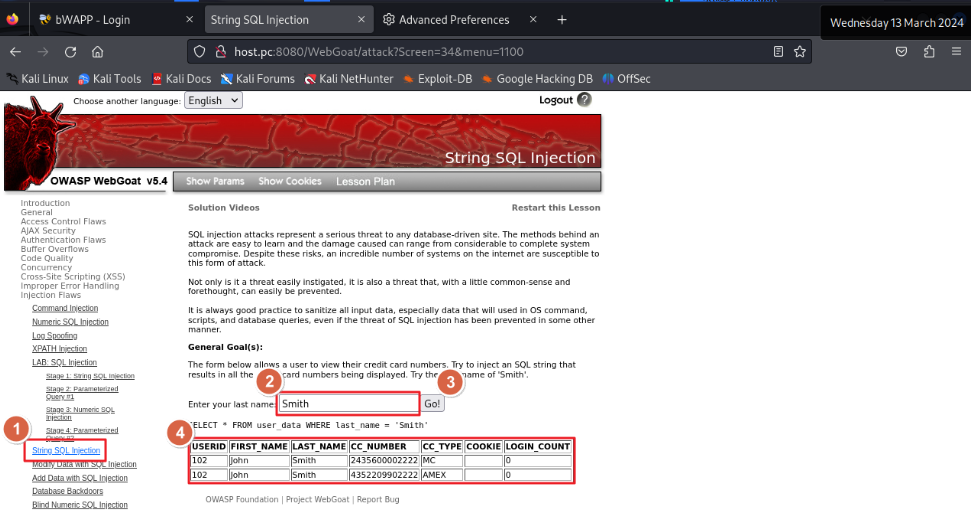Click CC_NUMBER cell 4352209902222
This screenshot has height=513, width=971.
coord(384,475)
